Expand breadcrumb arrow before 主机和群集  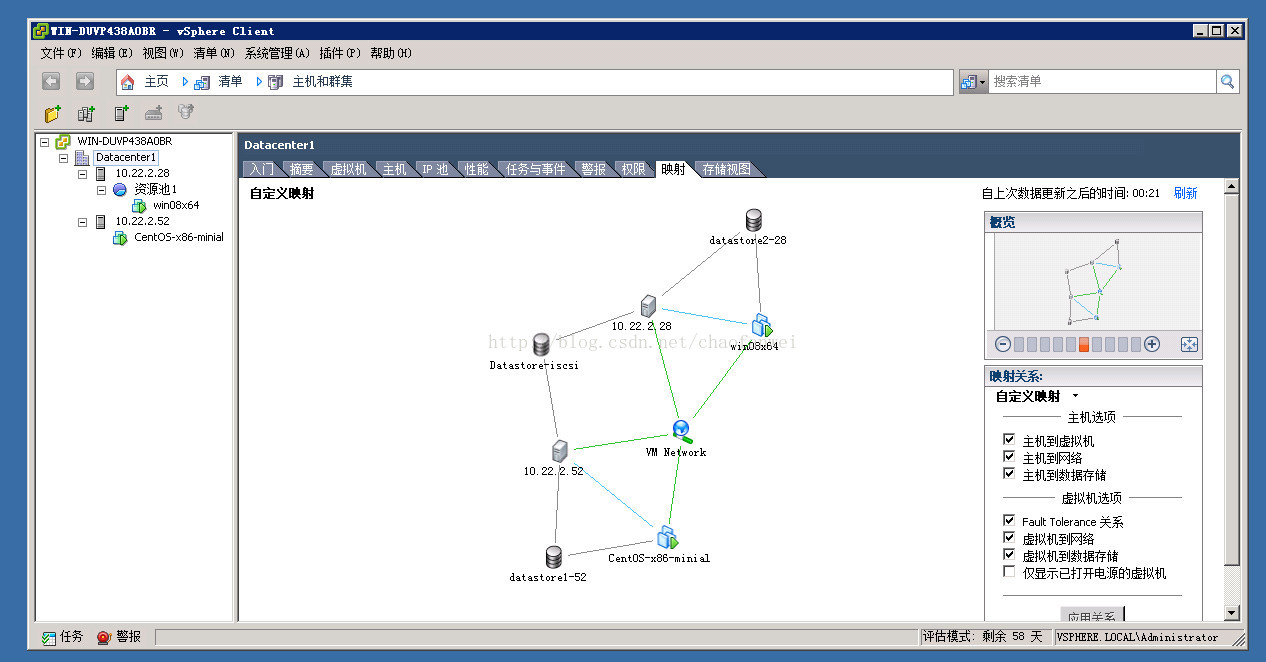(x=260, y=82)
